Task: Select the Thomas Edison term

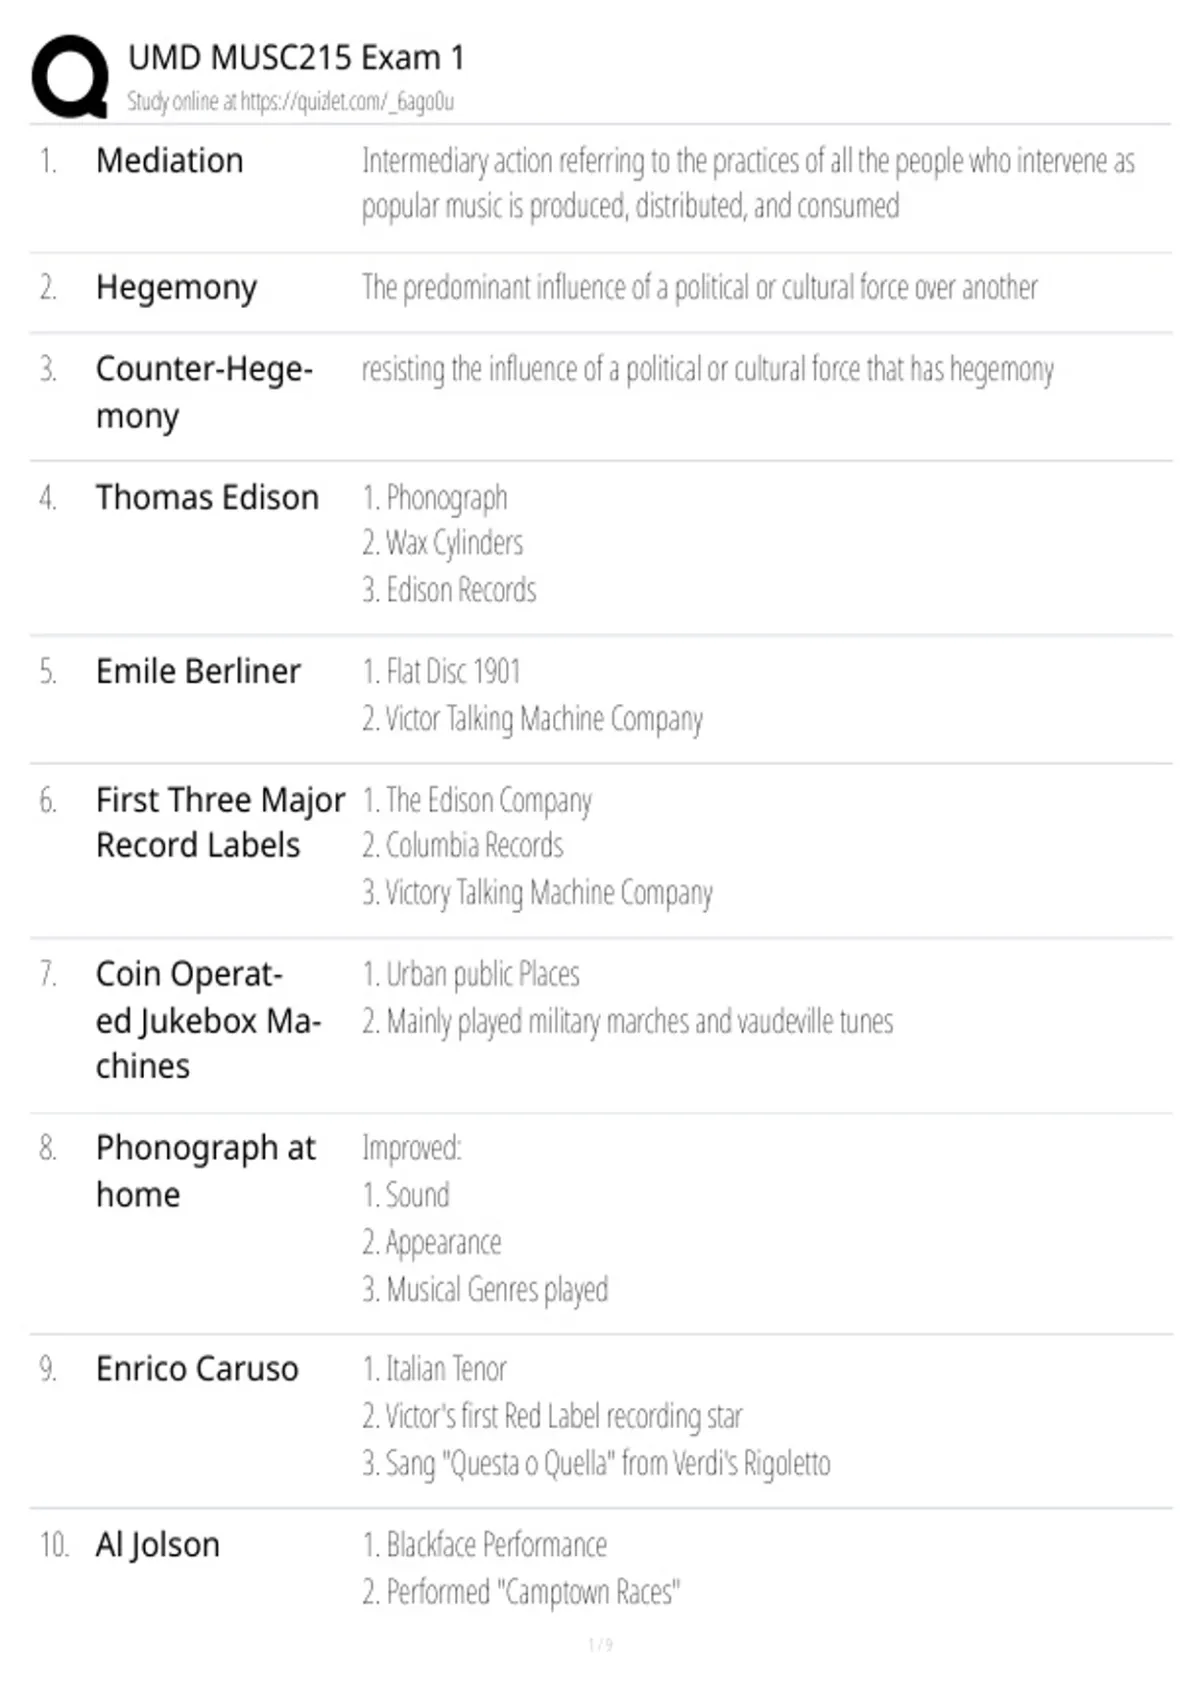Action: tap(207, 497)
